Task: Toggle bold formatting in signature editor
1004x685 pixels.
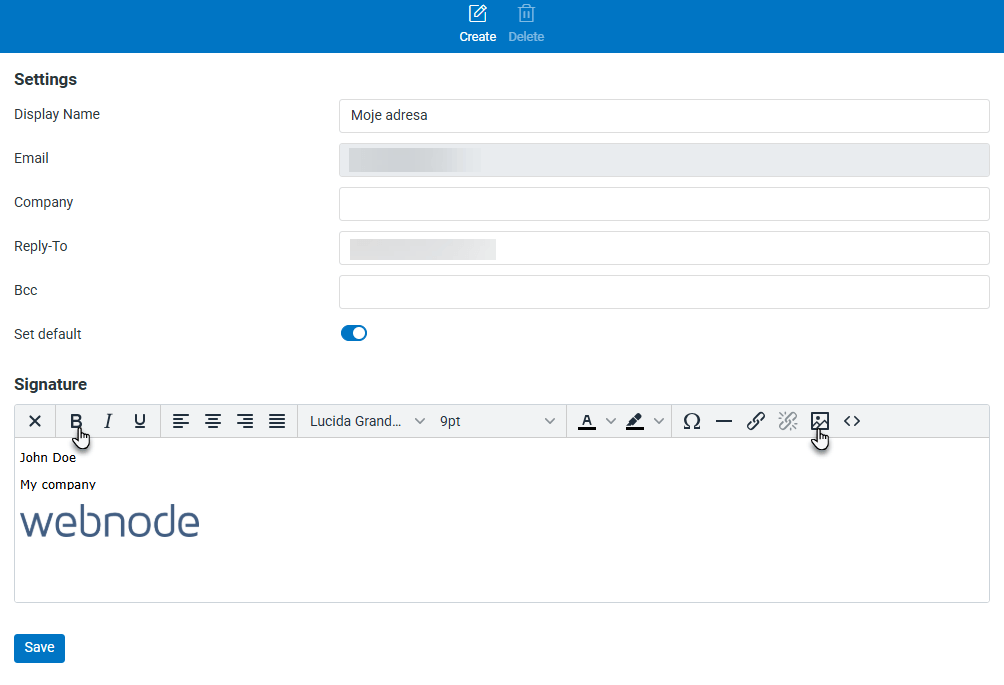Action: click(x=76, y=421)
